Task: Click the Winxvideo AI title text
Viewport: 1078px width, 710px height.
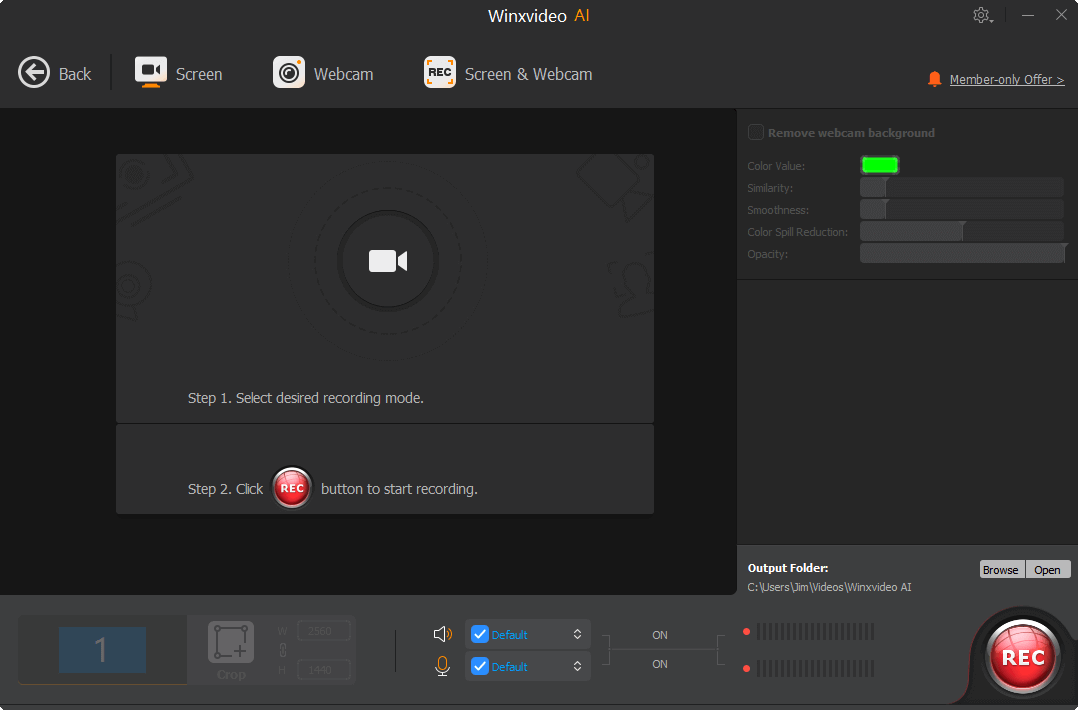Action: point(539,16)
